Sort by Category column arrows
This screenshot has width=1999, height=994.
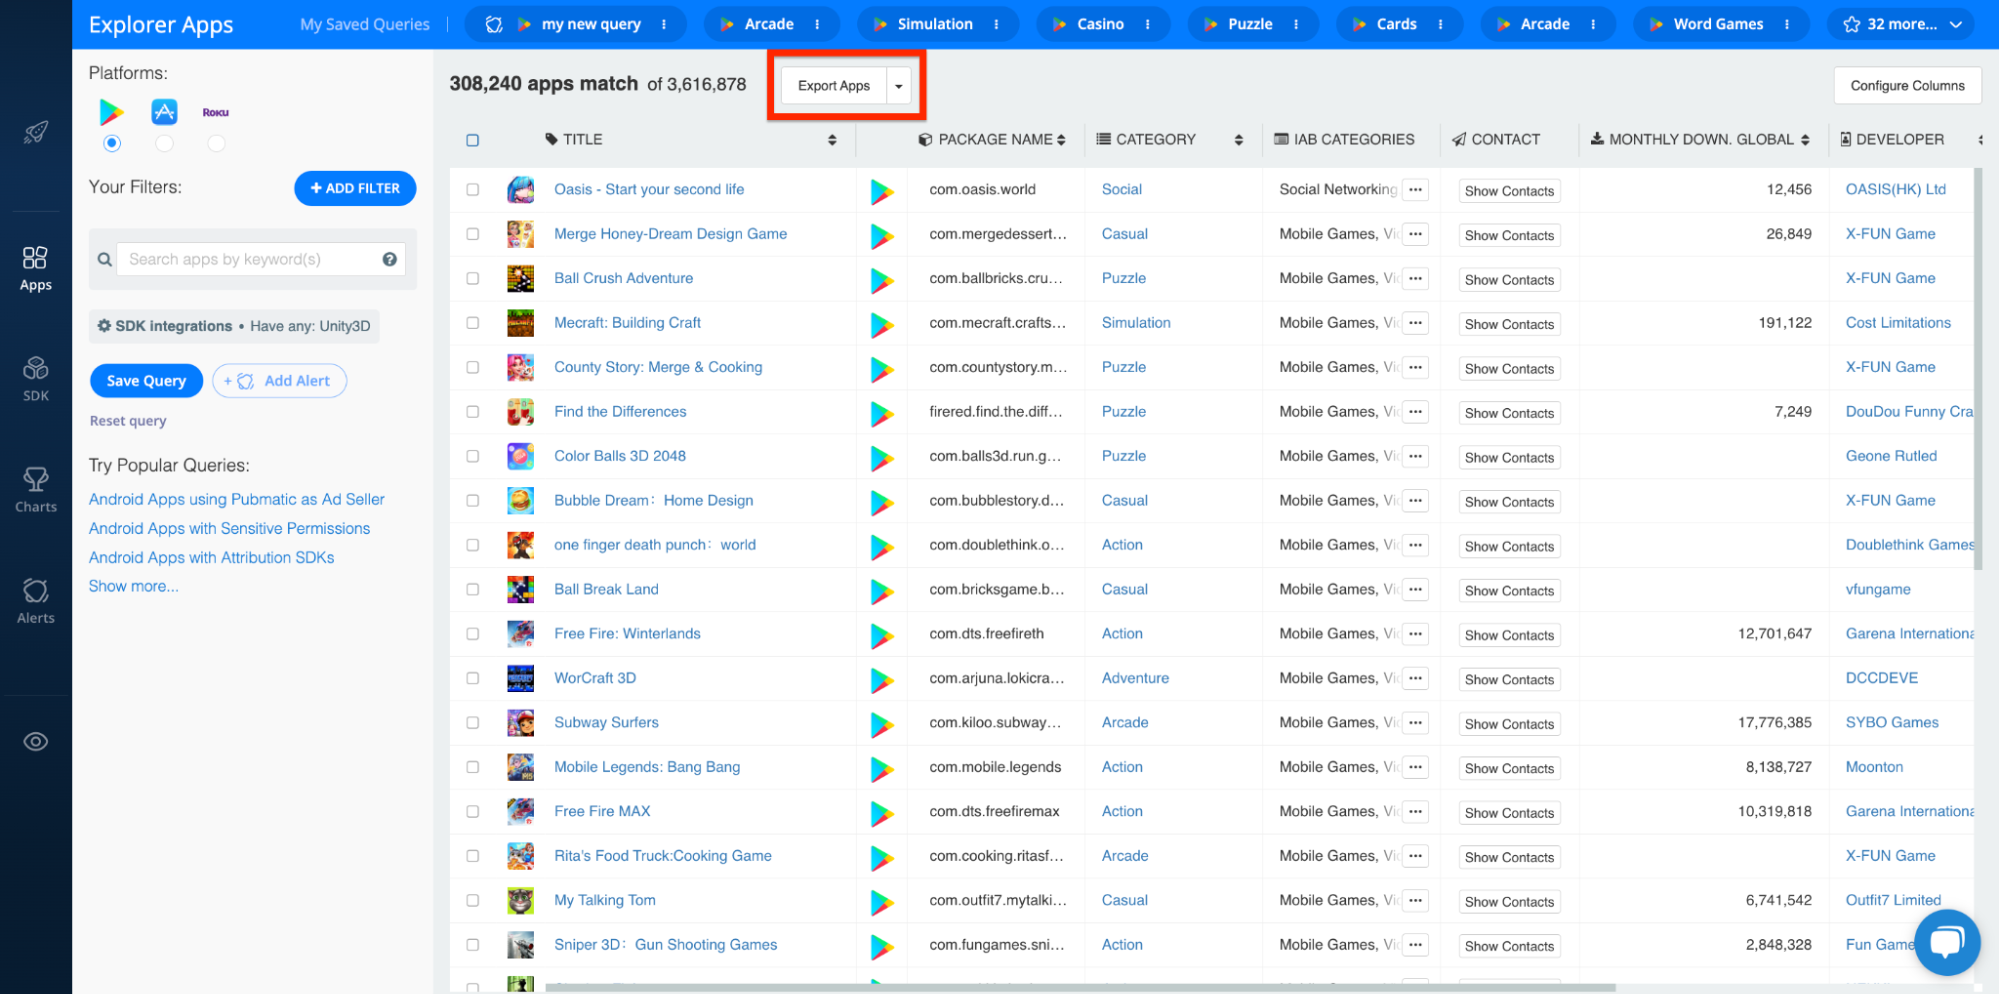(1239, 140)
